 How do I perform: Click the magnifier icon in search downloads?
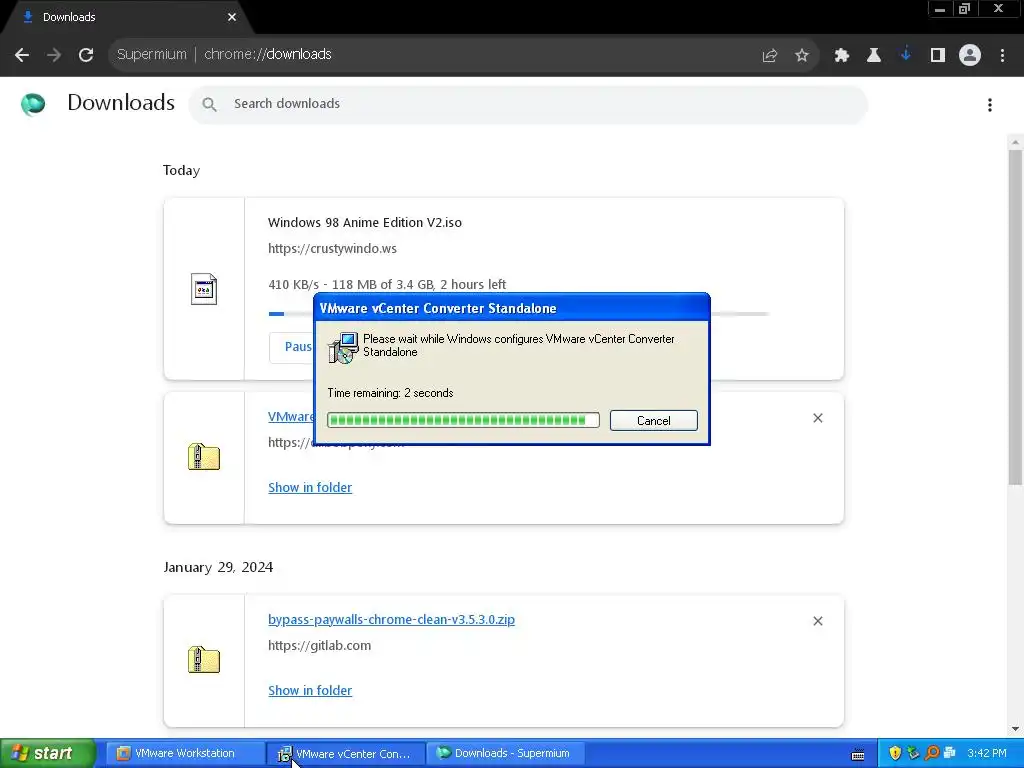pos(209,104)
